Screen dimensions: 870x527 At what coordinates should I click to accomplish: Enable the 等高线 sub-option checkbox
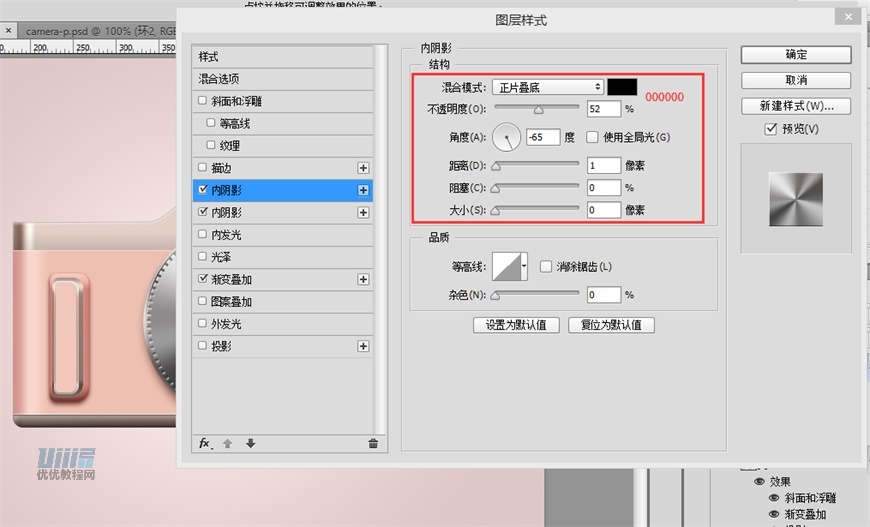(x=211, y=123)
